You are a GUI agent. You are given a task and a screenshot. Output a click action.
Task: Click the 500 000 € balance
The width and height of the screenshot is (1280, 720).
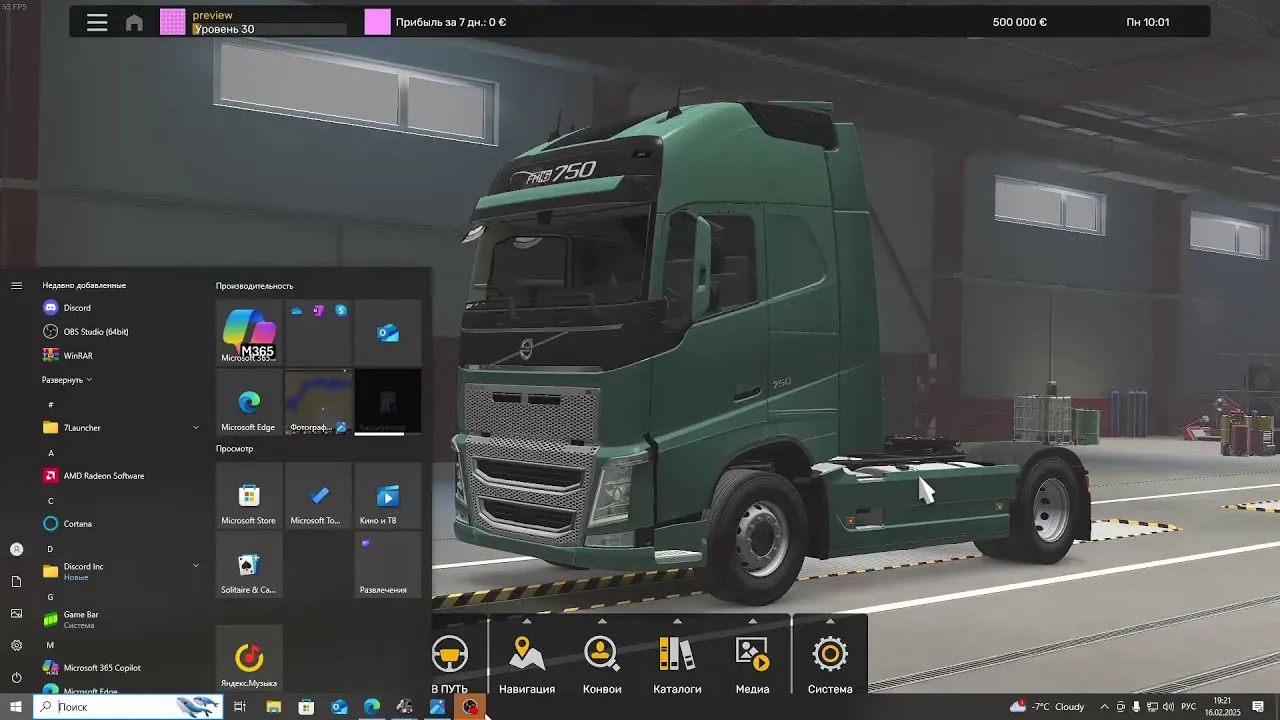pos(1020,22)
